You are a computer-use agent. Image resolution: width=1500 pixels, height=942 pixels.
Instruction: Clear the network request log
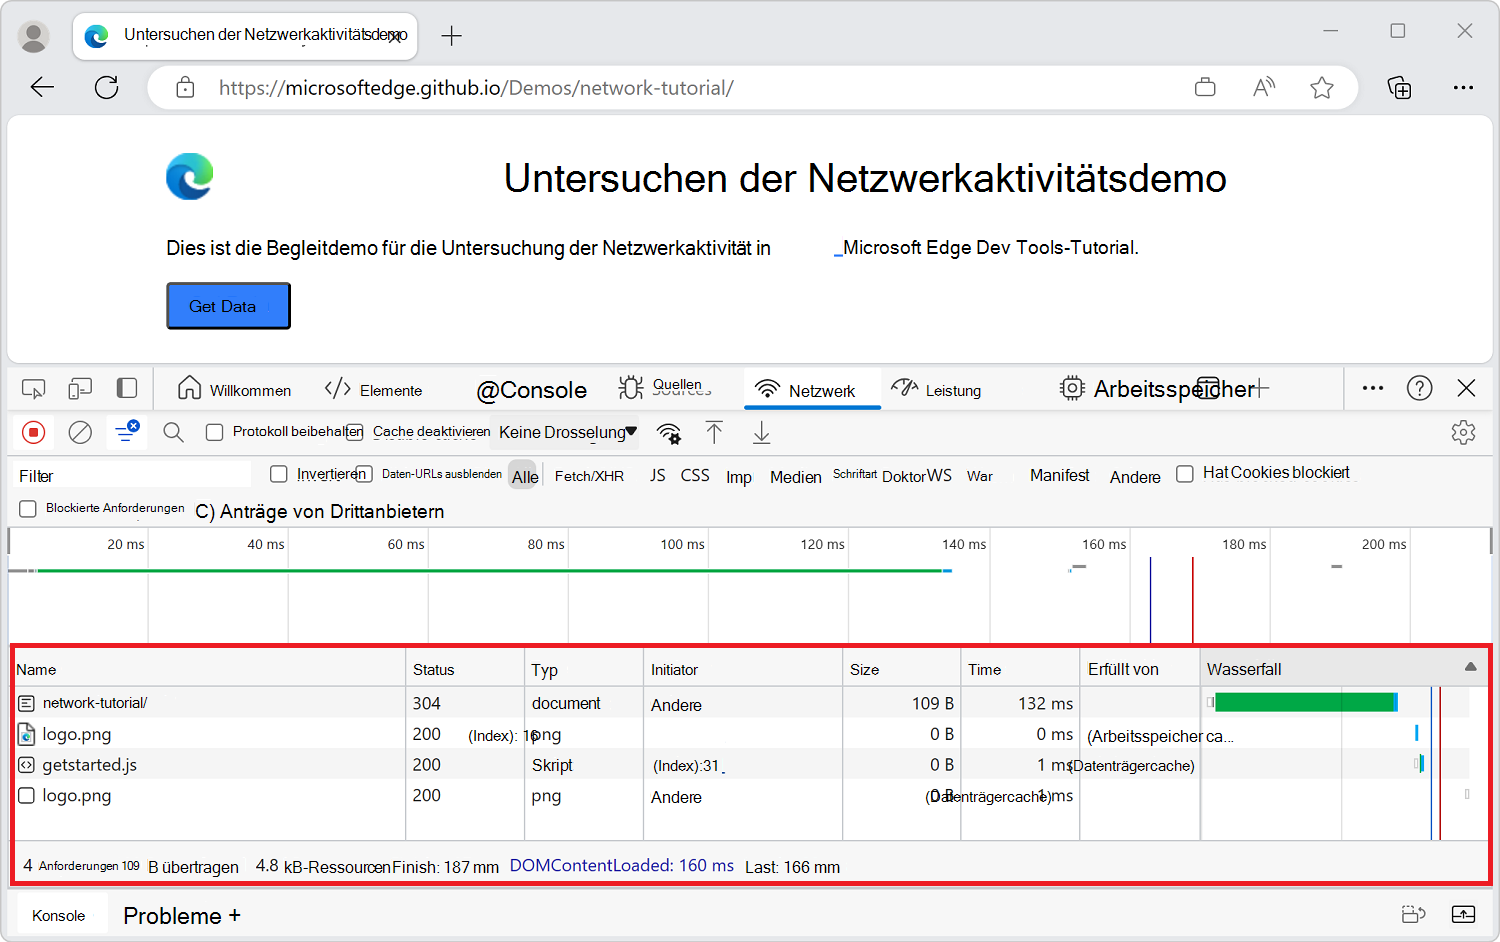point(80,432)
